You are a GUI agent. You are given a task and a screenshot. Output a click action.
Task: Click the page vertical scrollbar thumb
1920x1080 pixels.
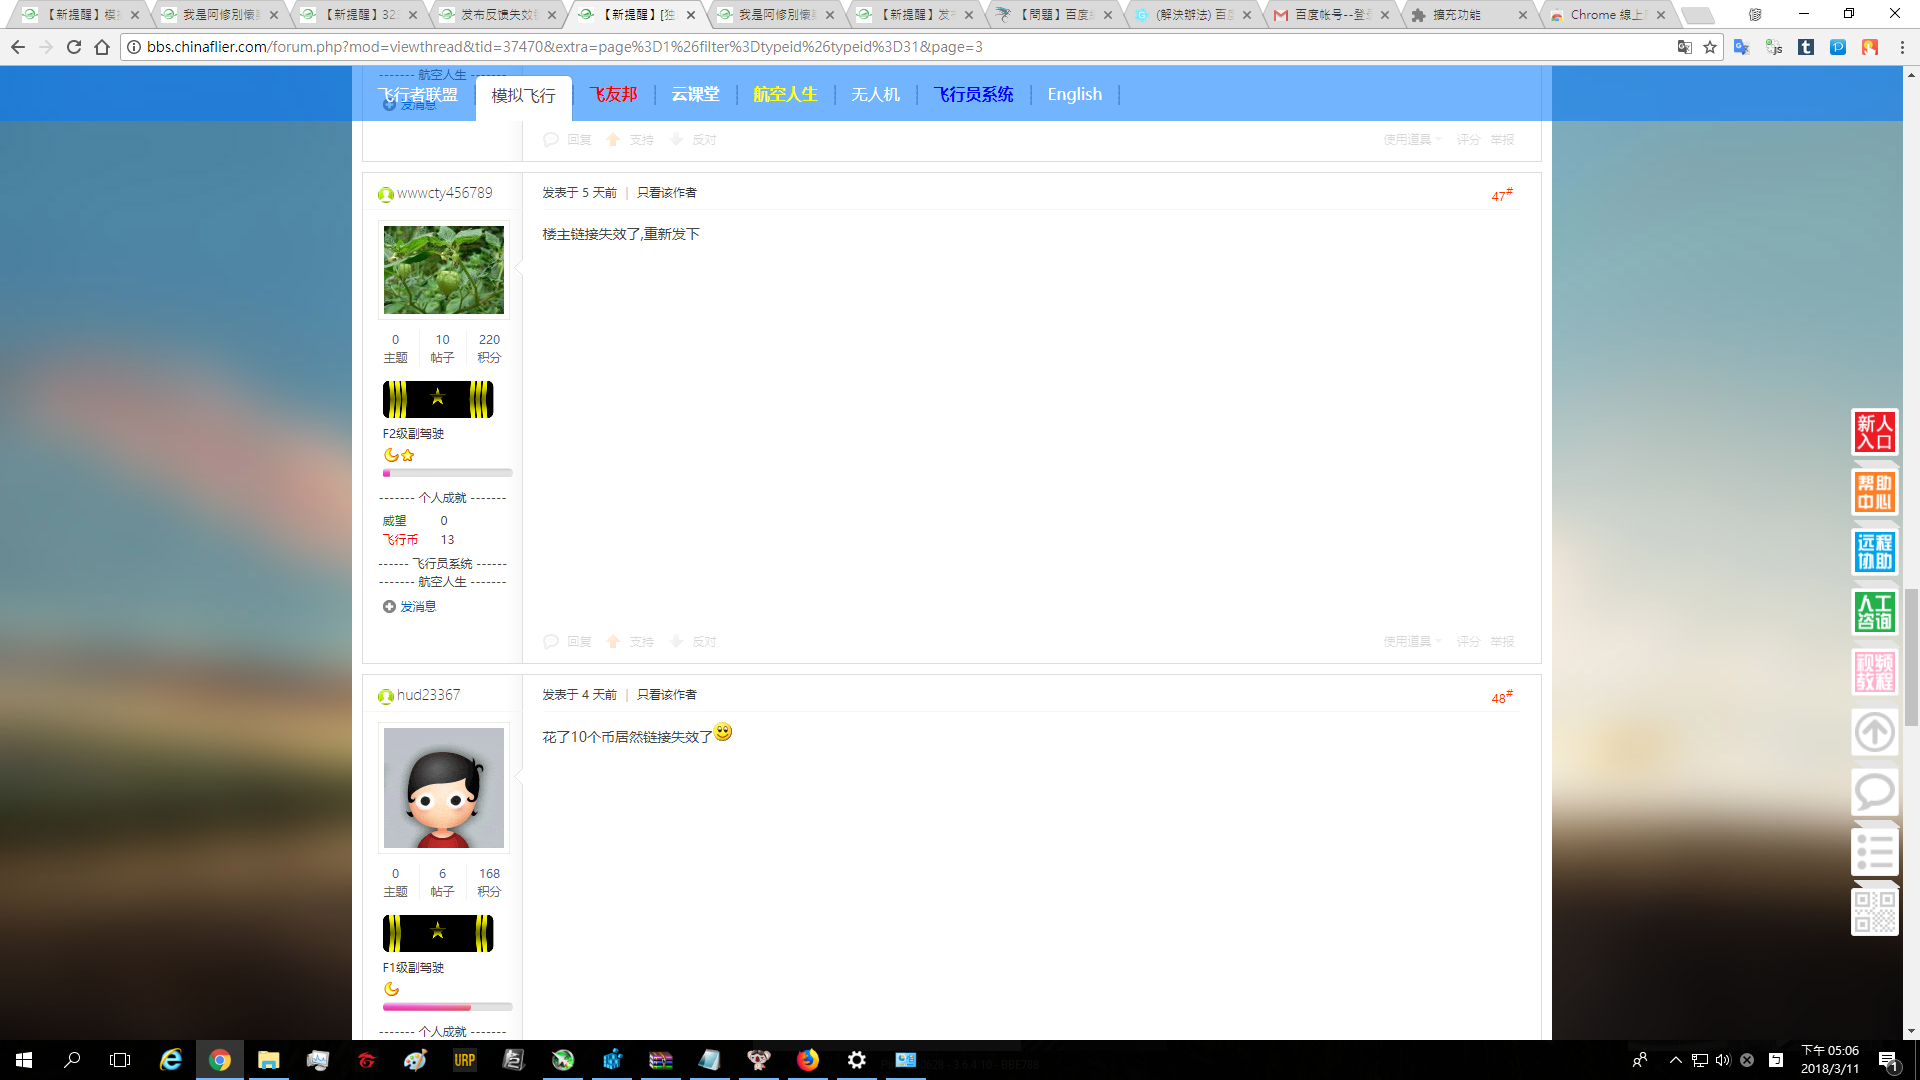(x=1911, y=657)
